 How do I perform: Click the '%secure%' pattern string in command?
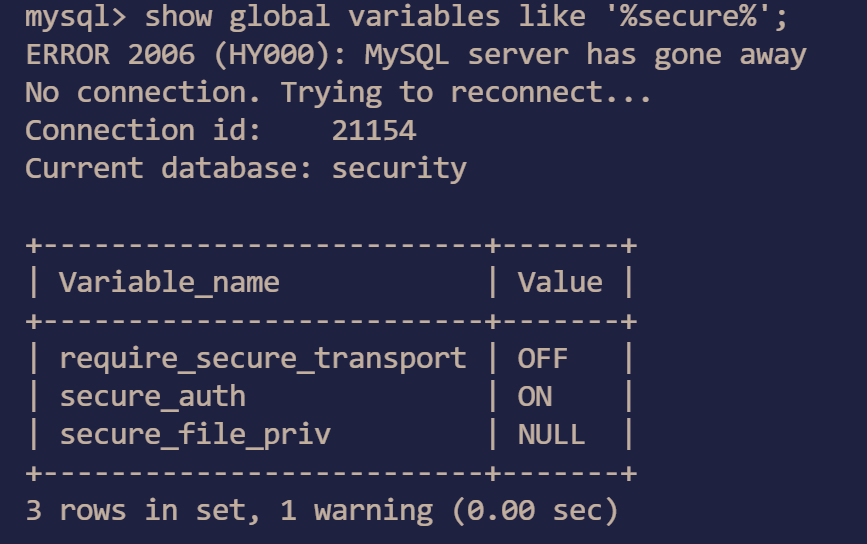pyautogui.click(x=688, y=17)
